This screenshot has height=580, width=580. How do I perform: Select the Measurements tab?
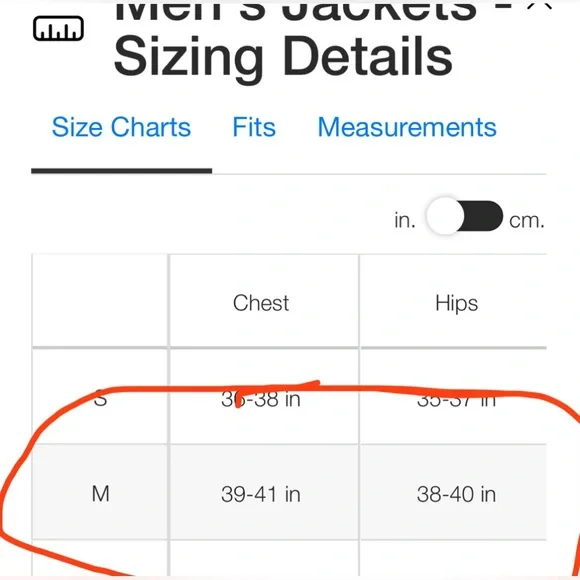tap(407, 127)
